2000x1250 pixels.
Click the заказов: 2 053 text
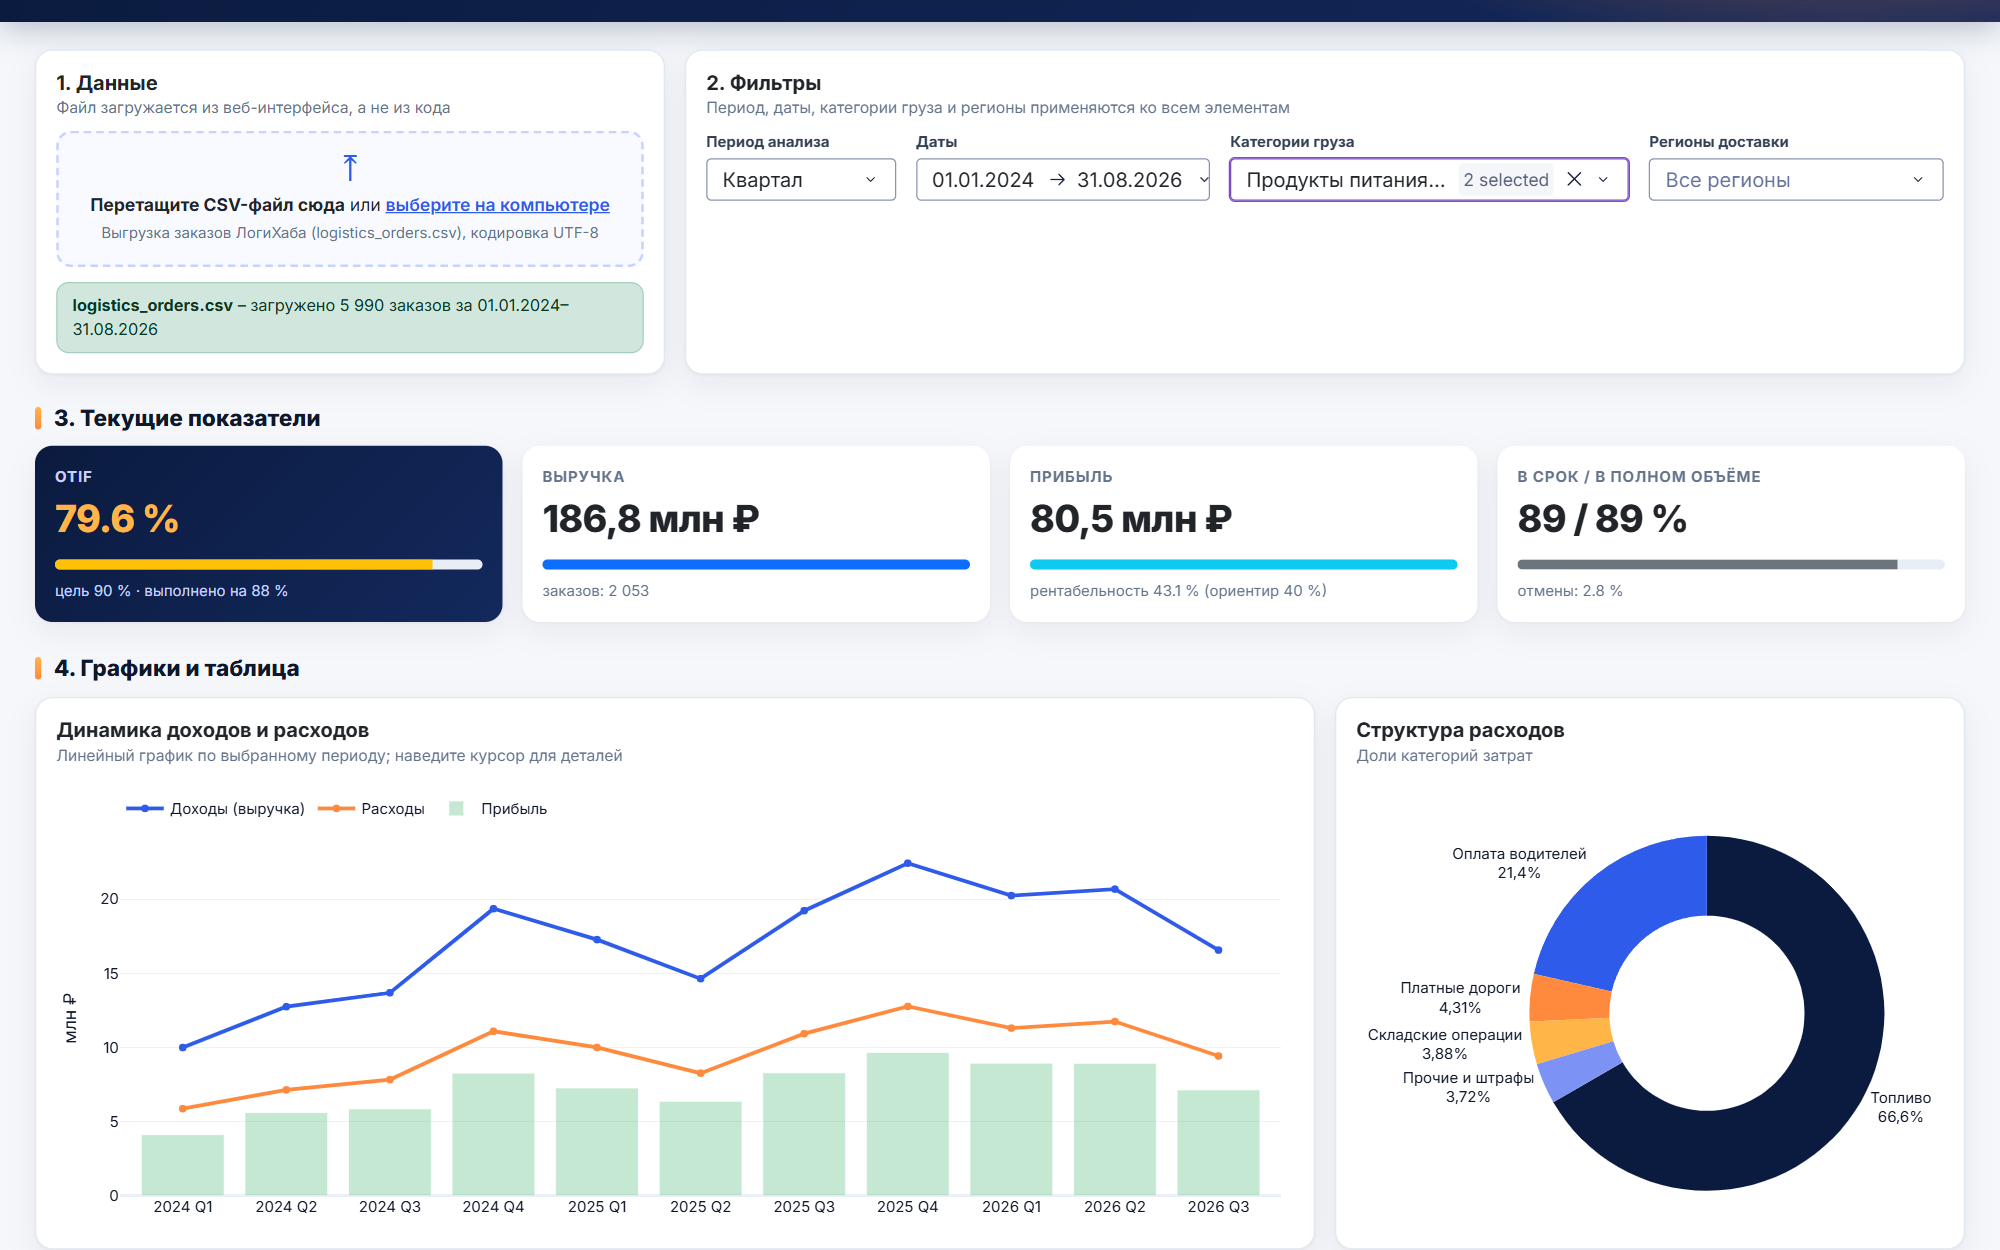596,591
